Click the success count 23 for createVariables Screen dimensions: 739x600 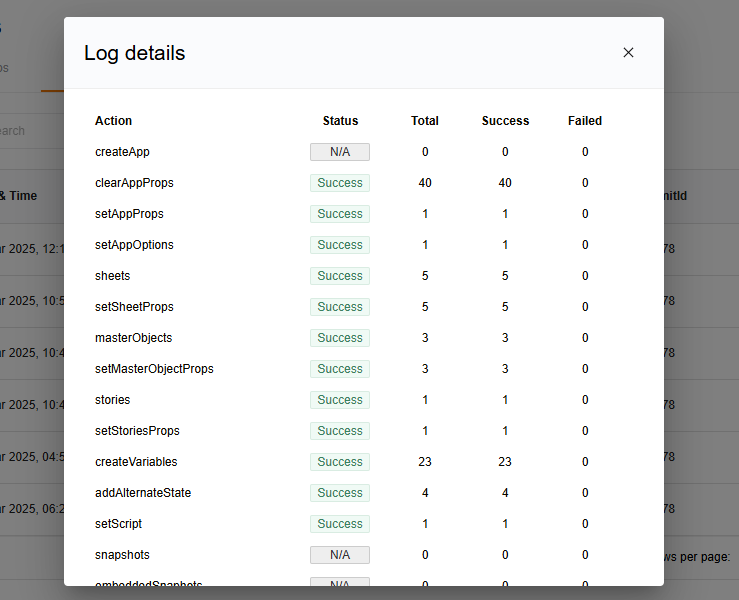505,462
